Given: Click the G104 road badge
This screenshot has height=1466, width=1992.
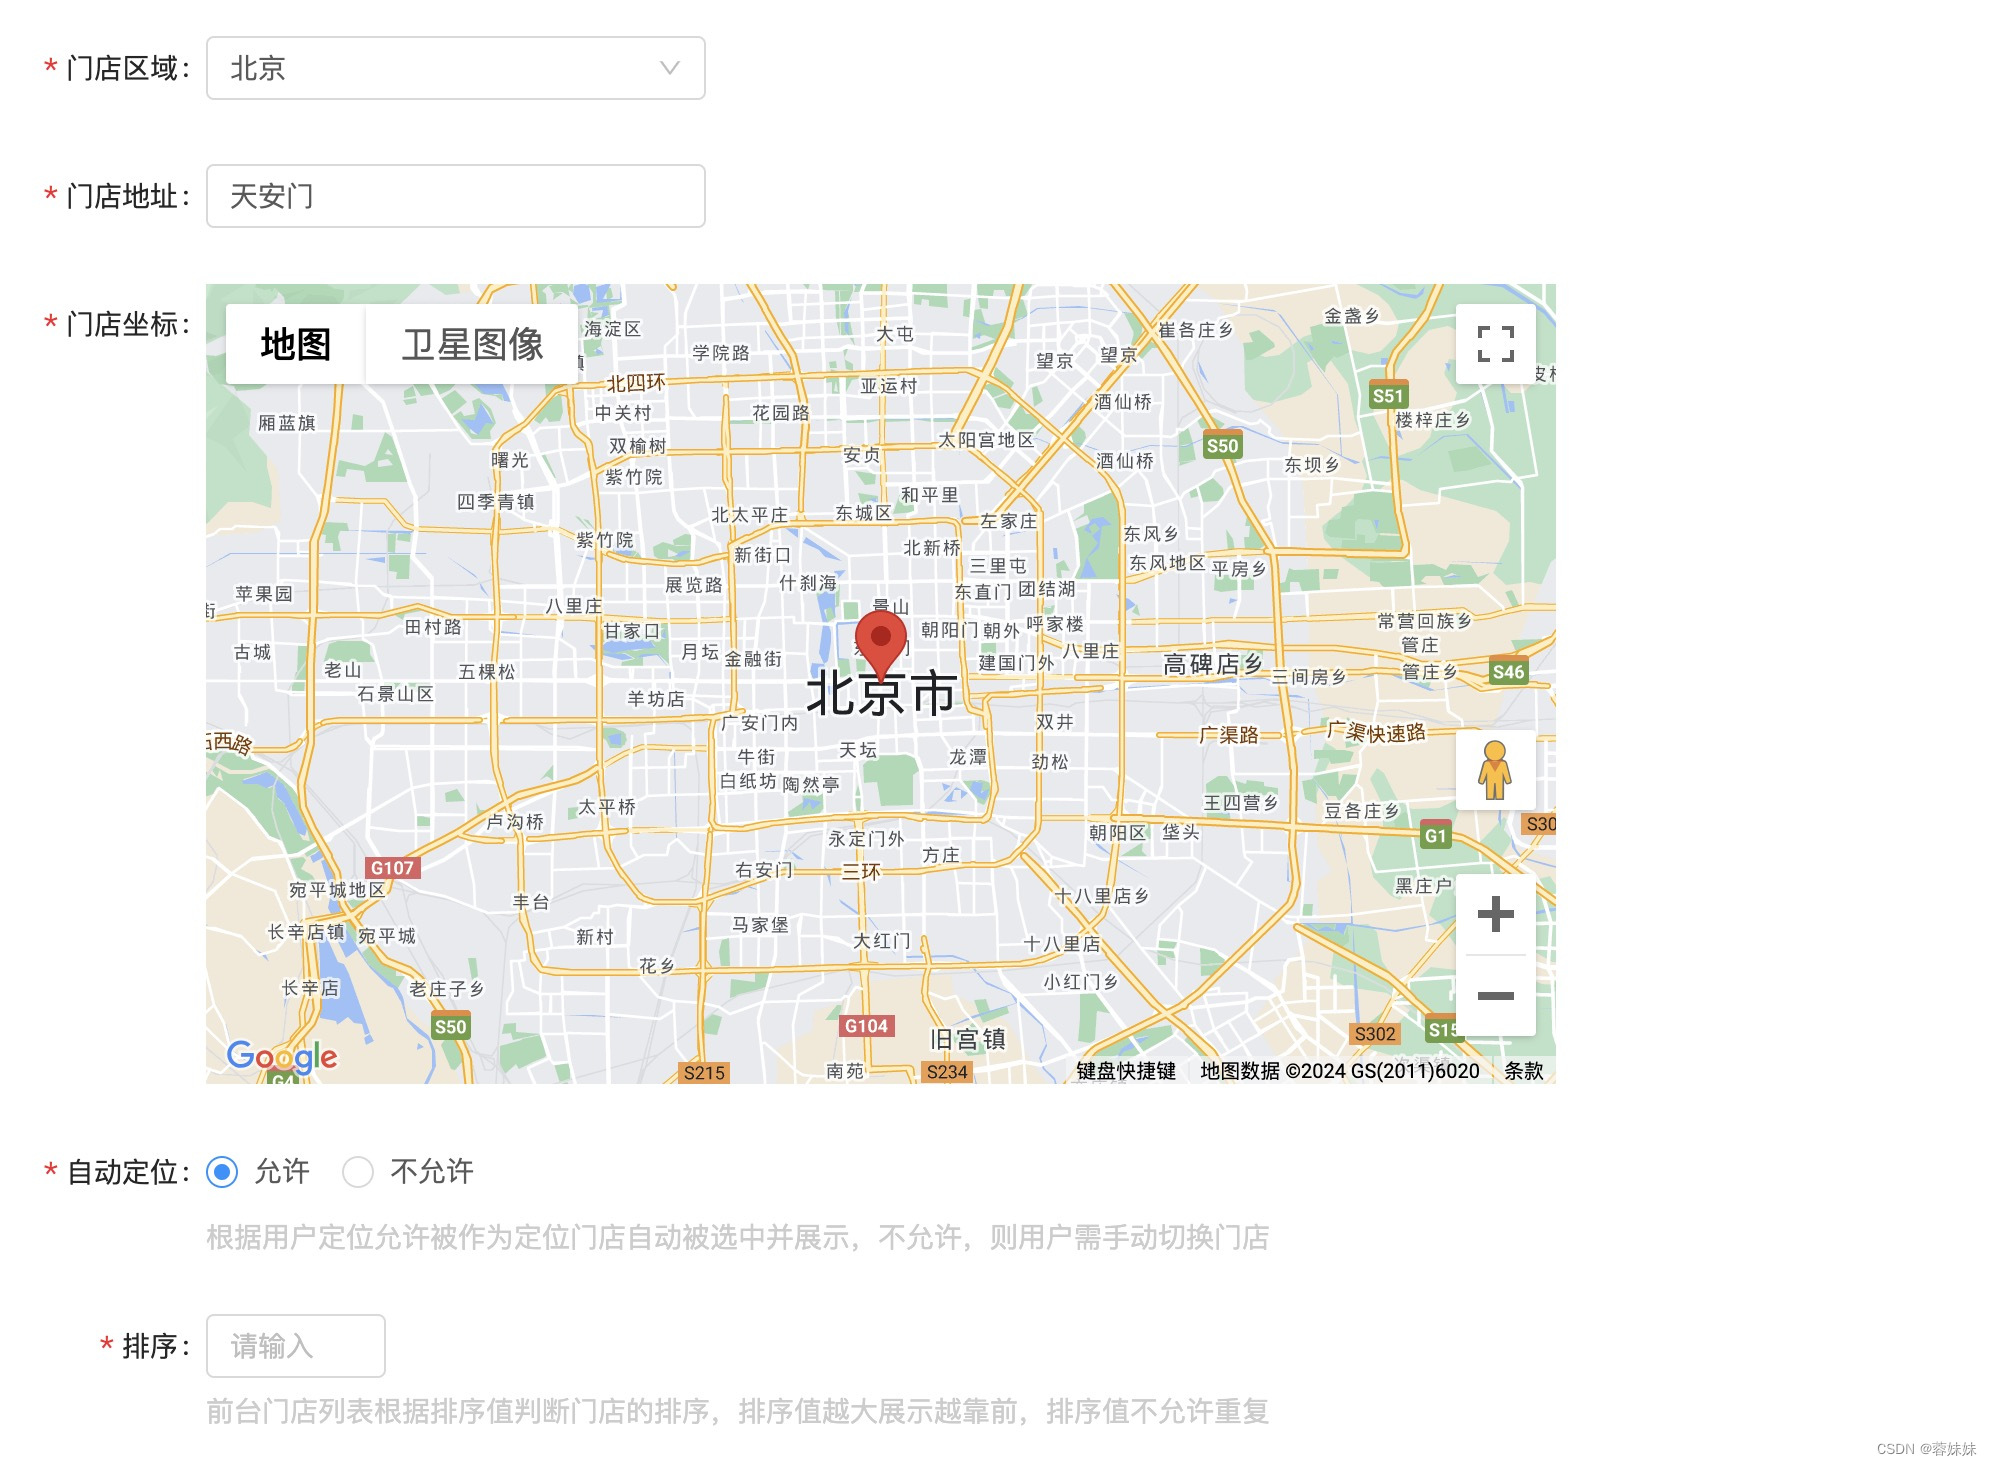Looking at the screenshot, I should pyautogui.click(x=866, y=1026).
